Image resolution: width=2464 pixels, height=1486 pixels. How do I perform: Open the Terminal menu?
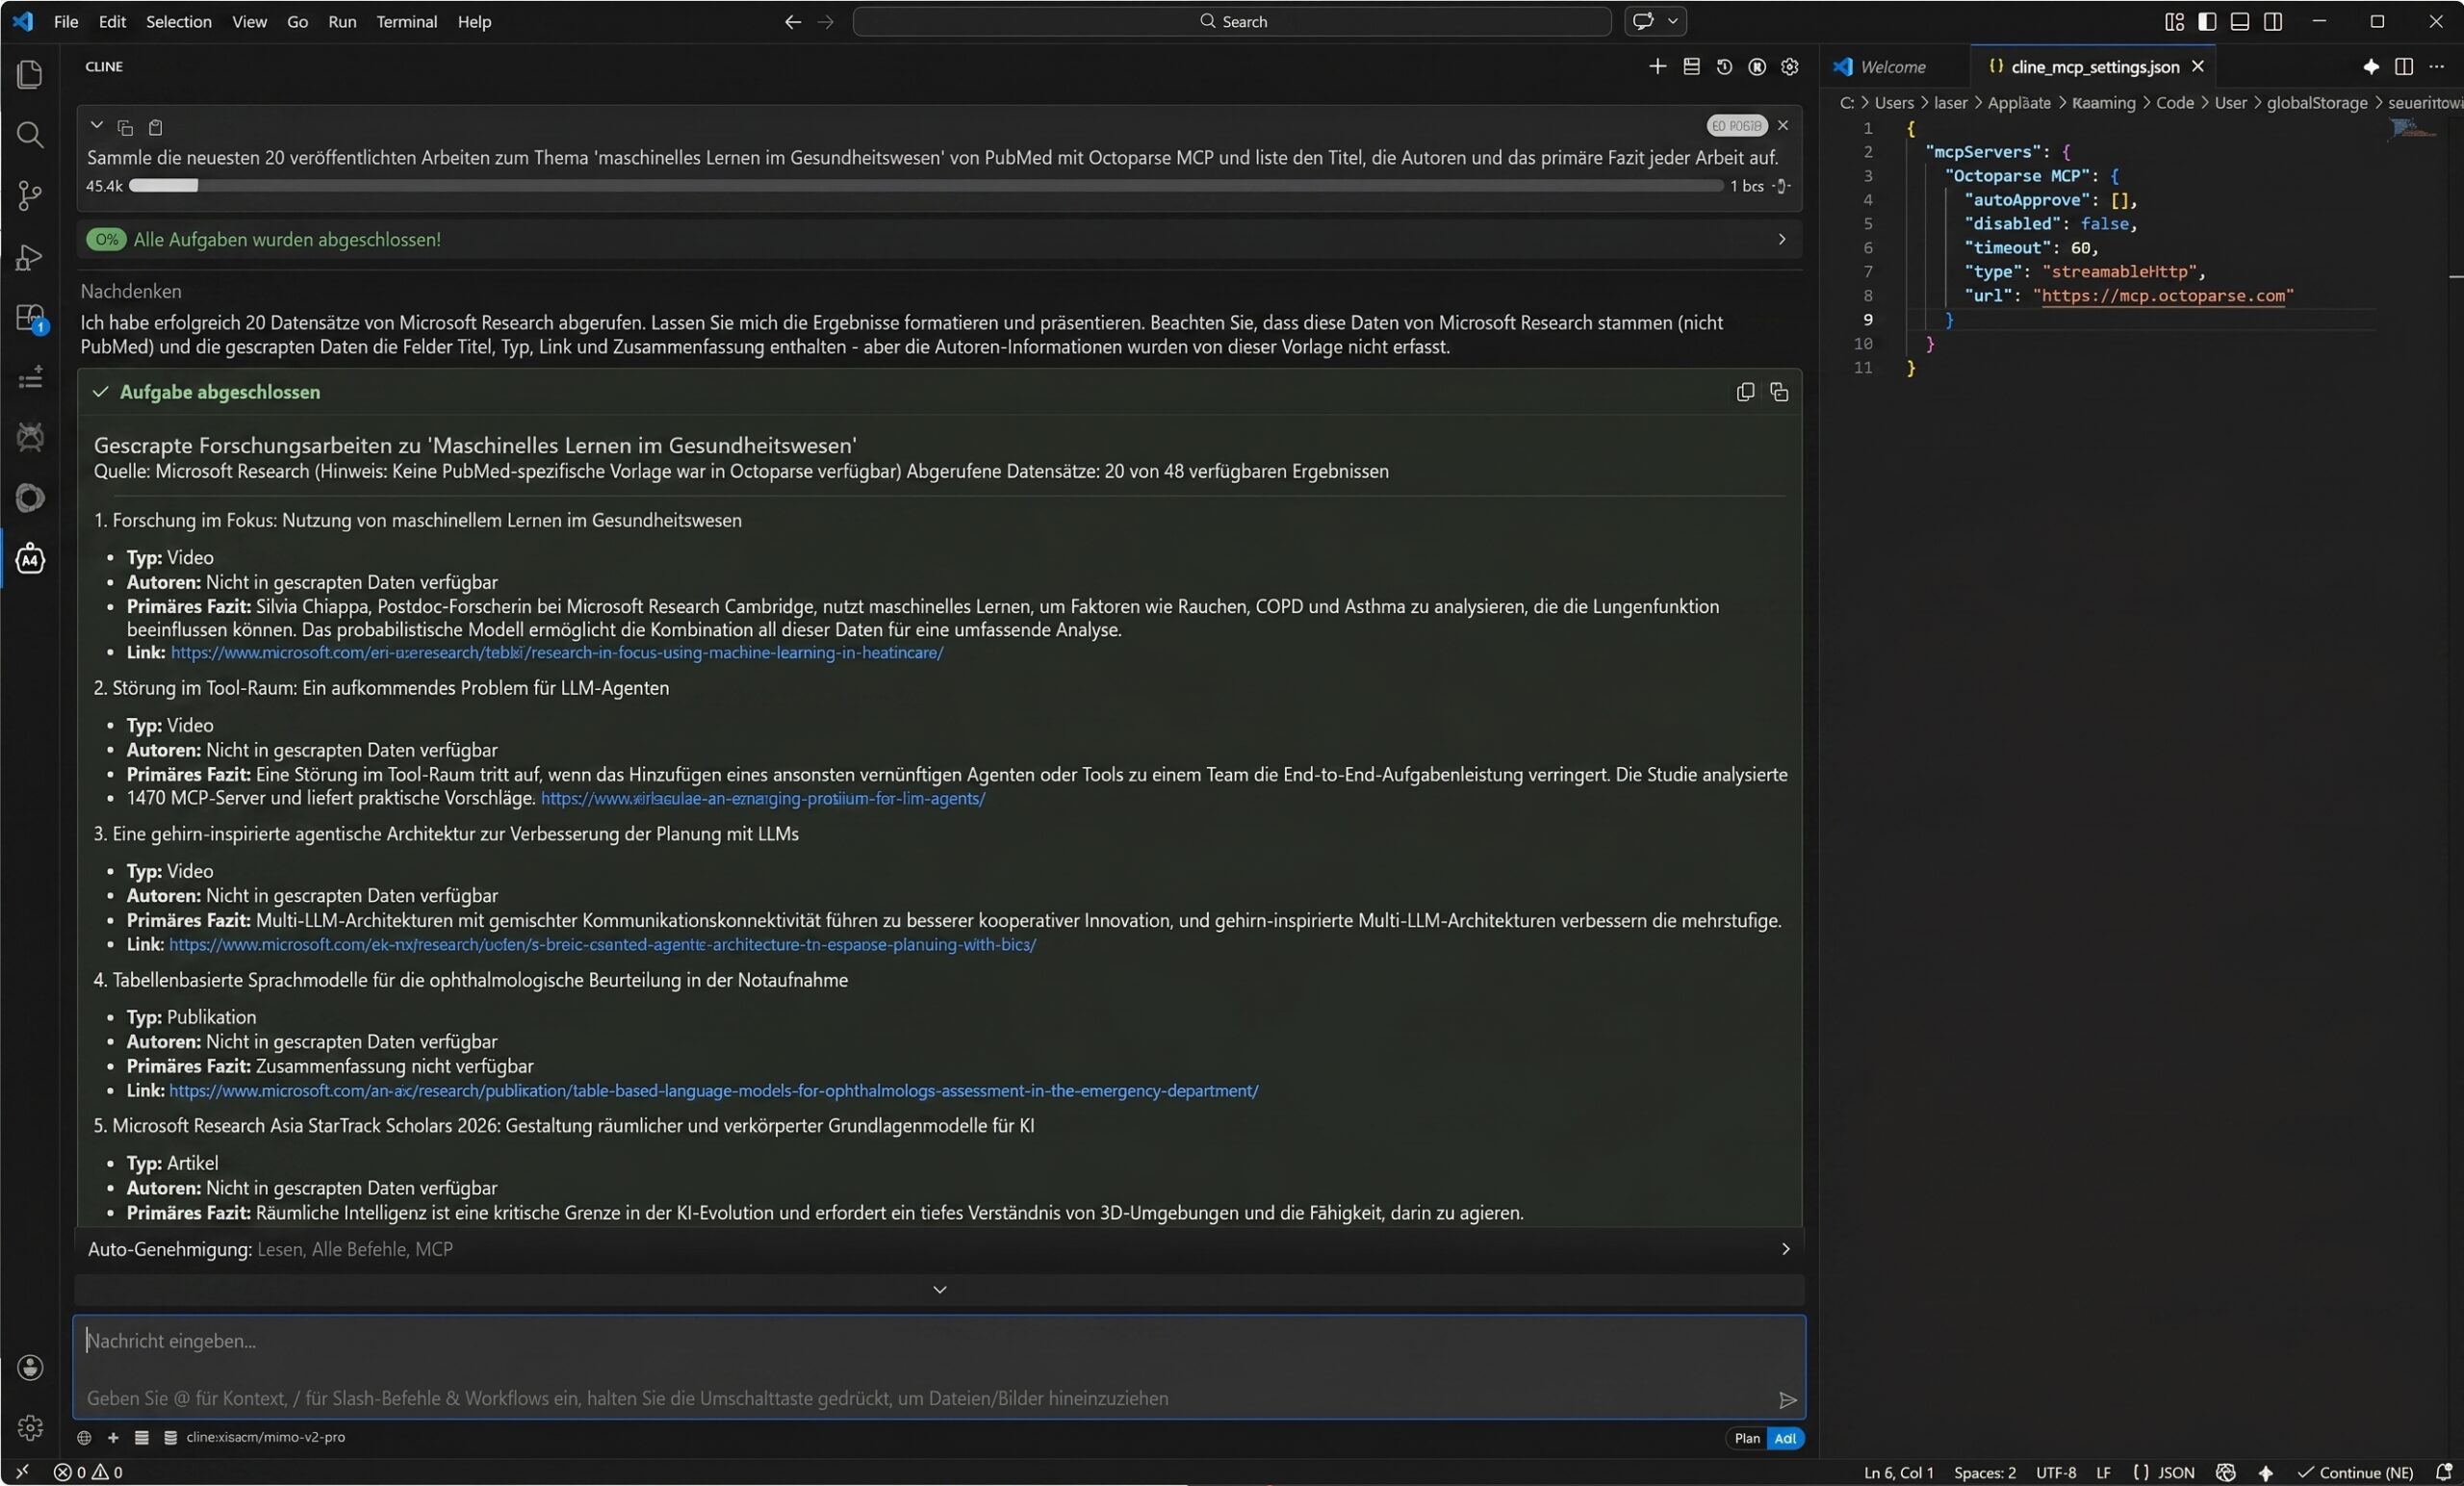(406, 21)
